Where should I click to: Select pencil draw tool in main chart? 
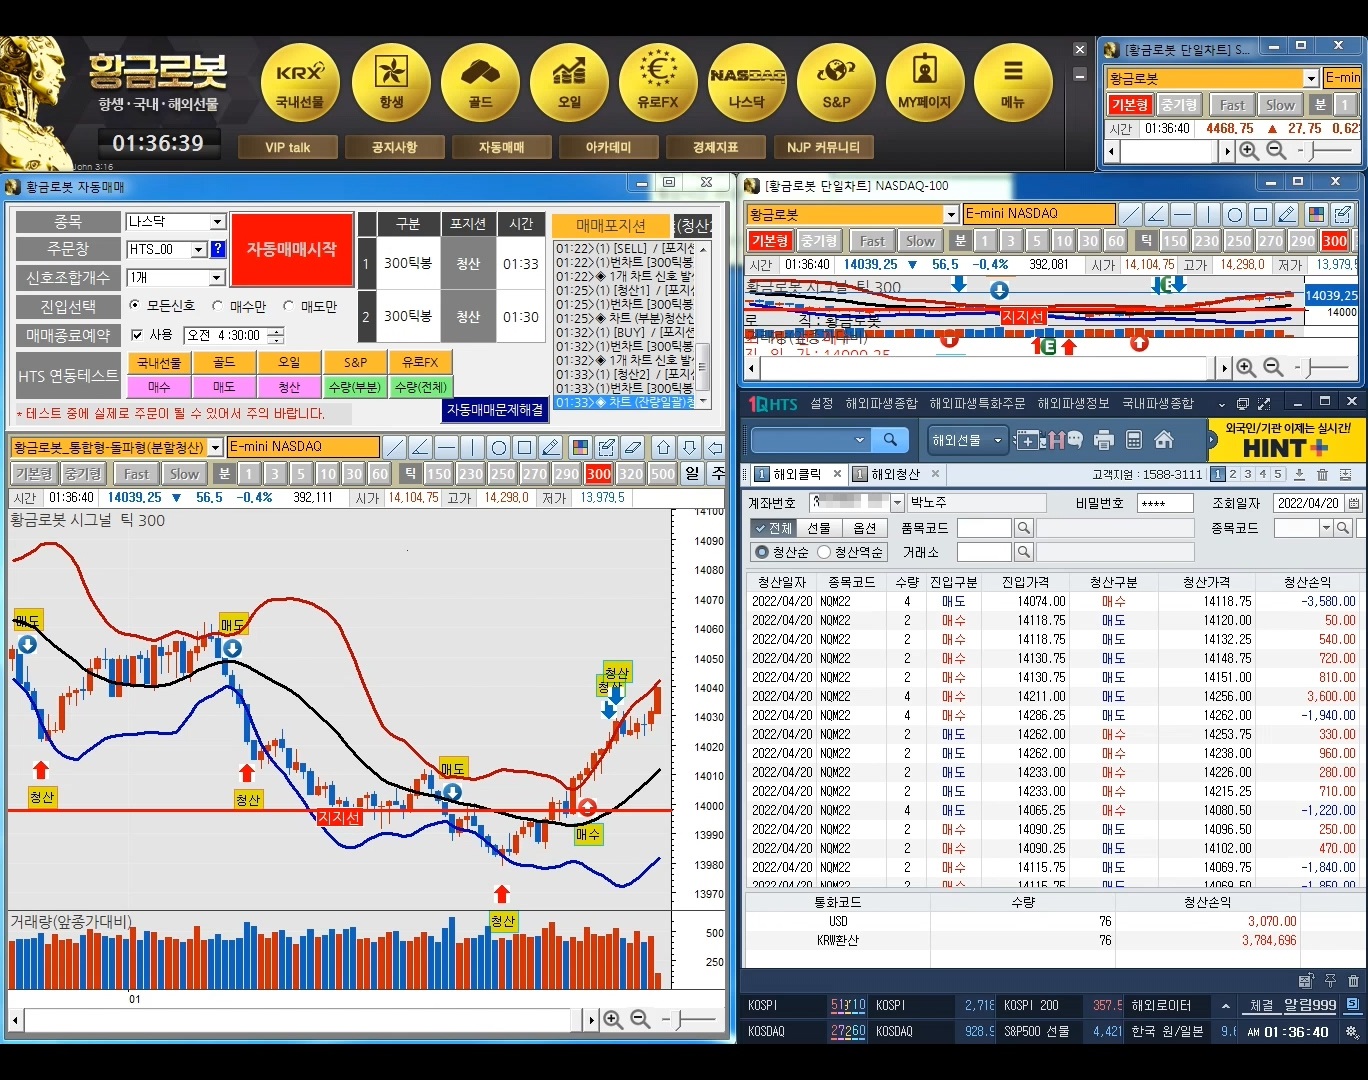pyautogui.click(x=551, y=447)
